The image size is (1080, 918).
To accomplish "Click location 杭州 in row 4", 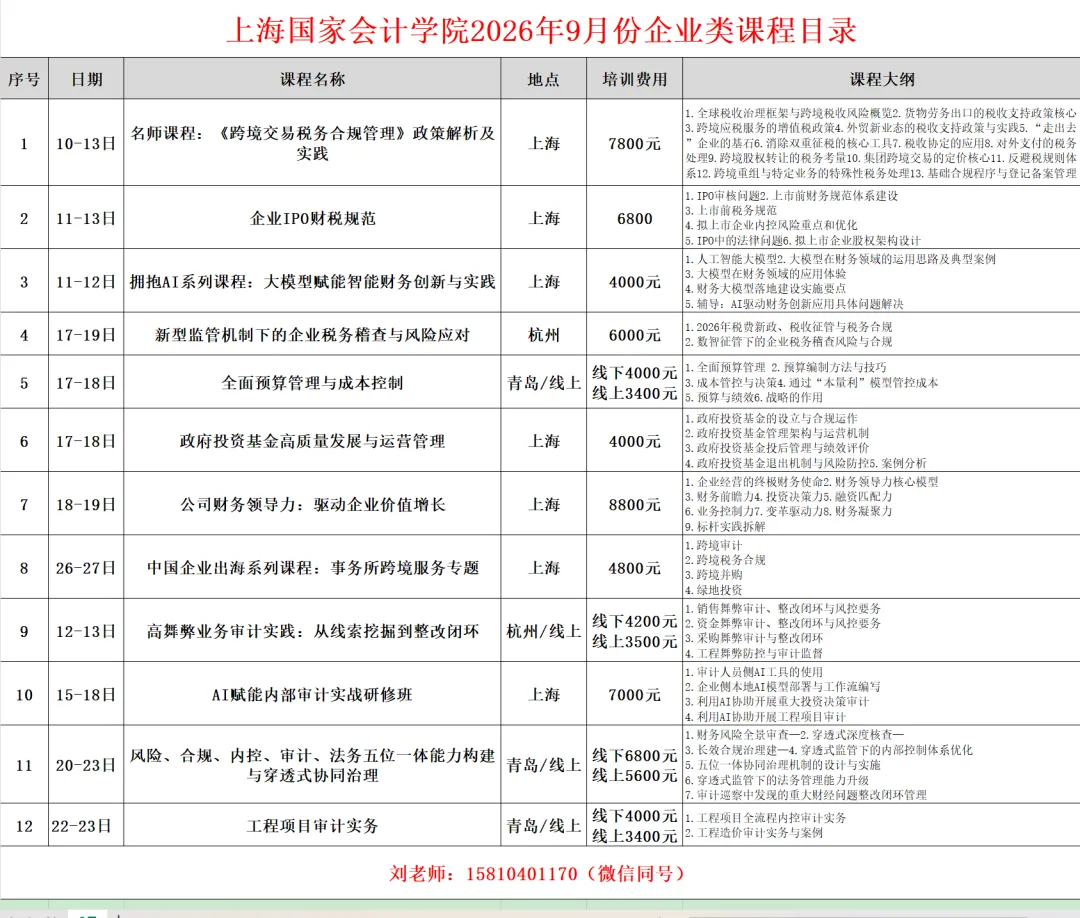I will click(x=543, y=335).
